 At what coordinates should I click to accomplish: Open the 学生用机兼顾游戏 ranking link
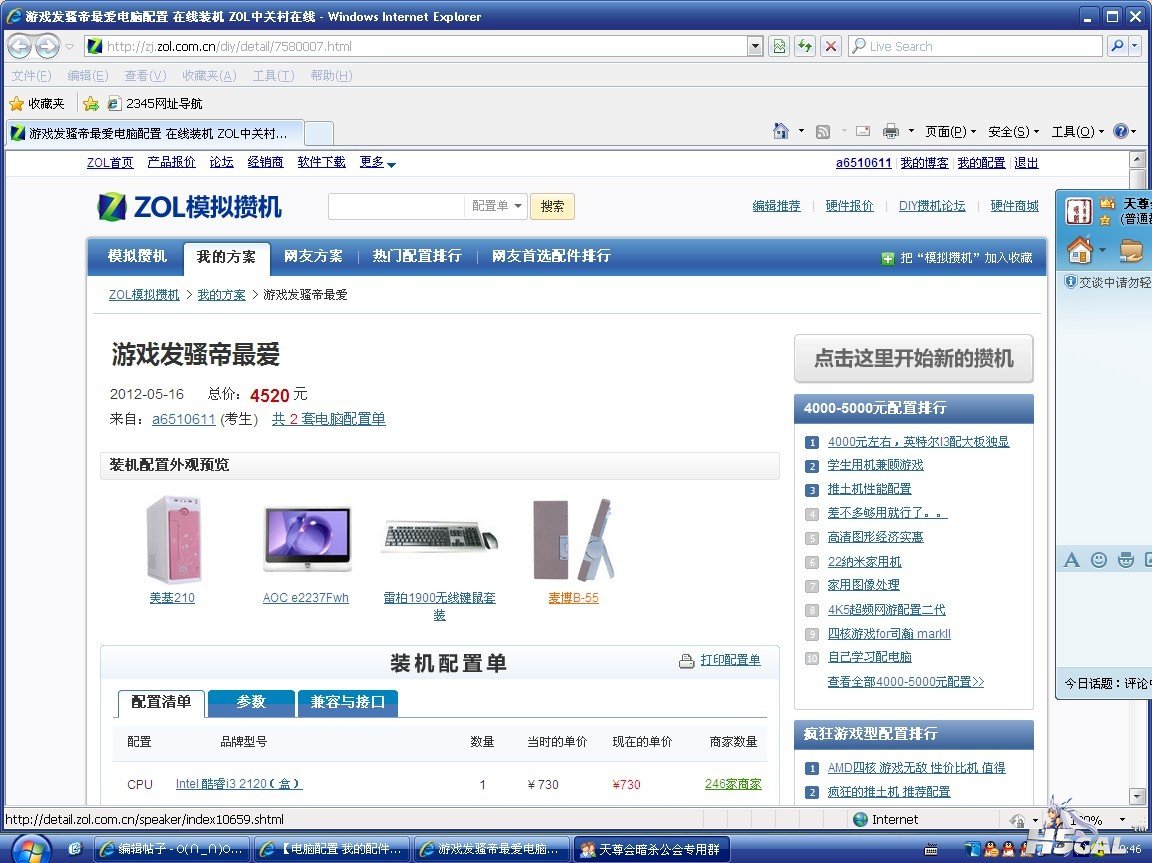(x=875, y=465)
